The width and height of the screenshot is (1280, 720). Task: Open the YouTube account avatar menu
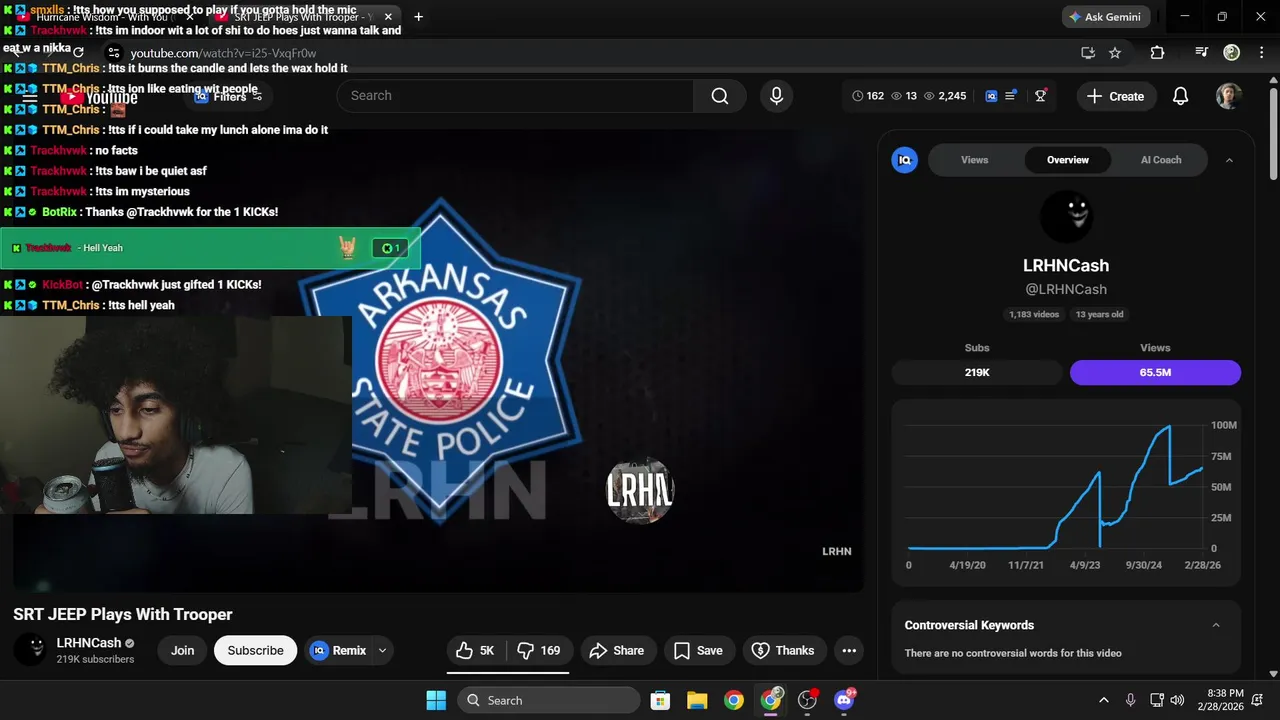tap(1229, 96)
